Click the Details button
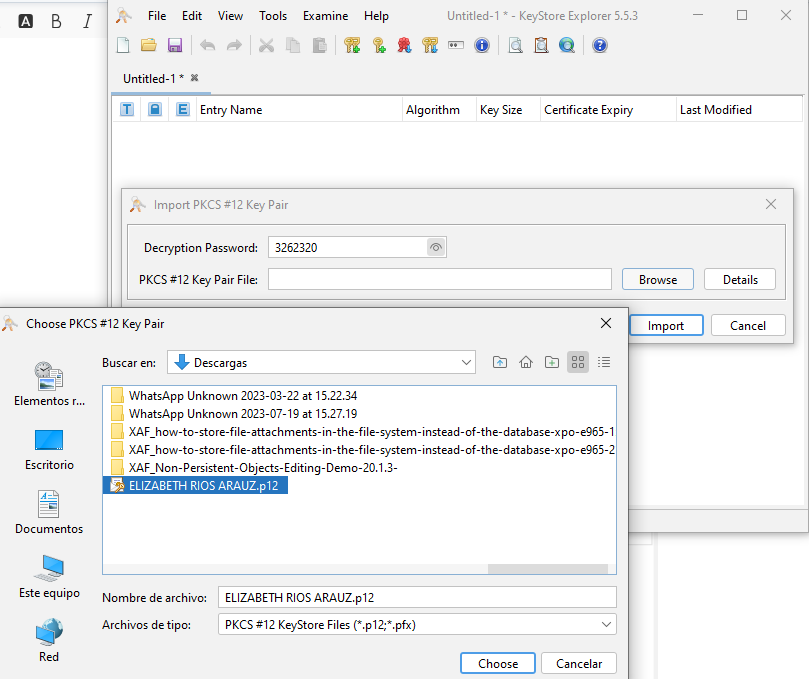809x679 pixels. pos(740,280)
